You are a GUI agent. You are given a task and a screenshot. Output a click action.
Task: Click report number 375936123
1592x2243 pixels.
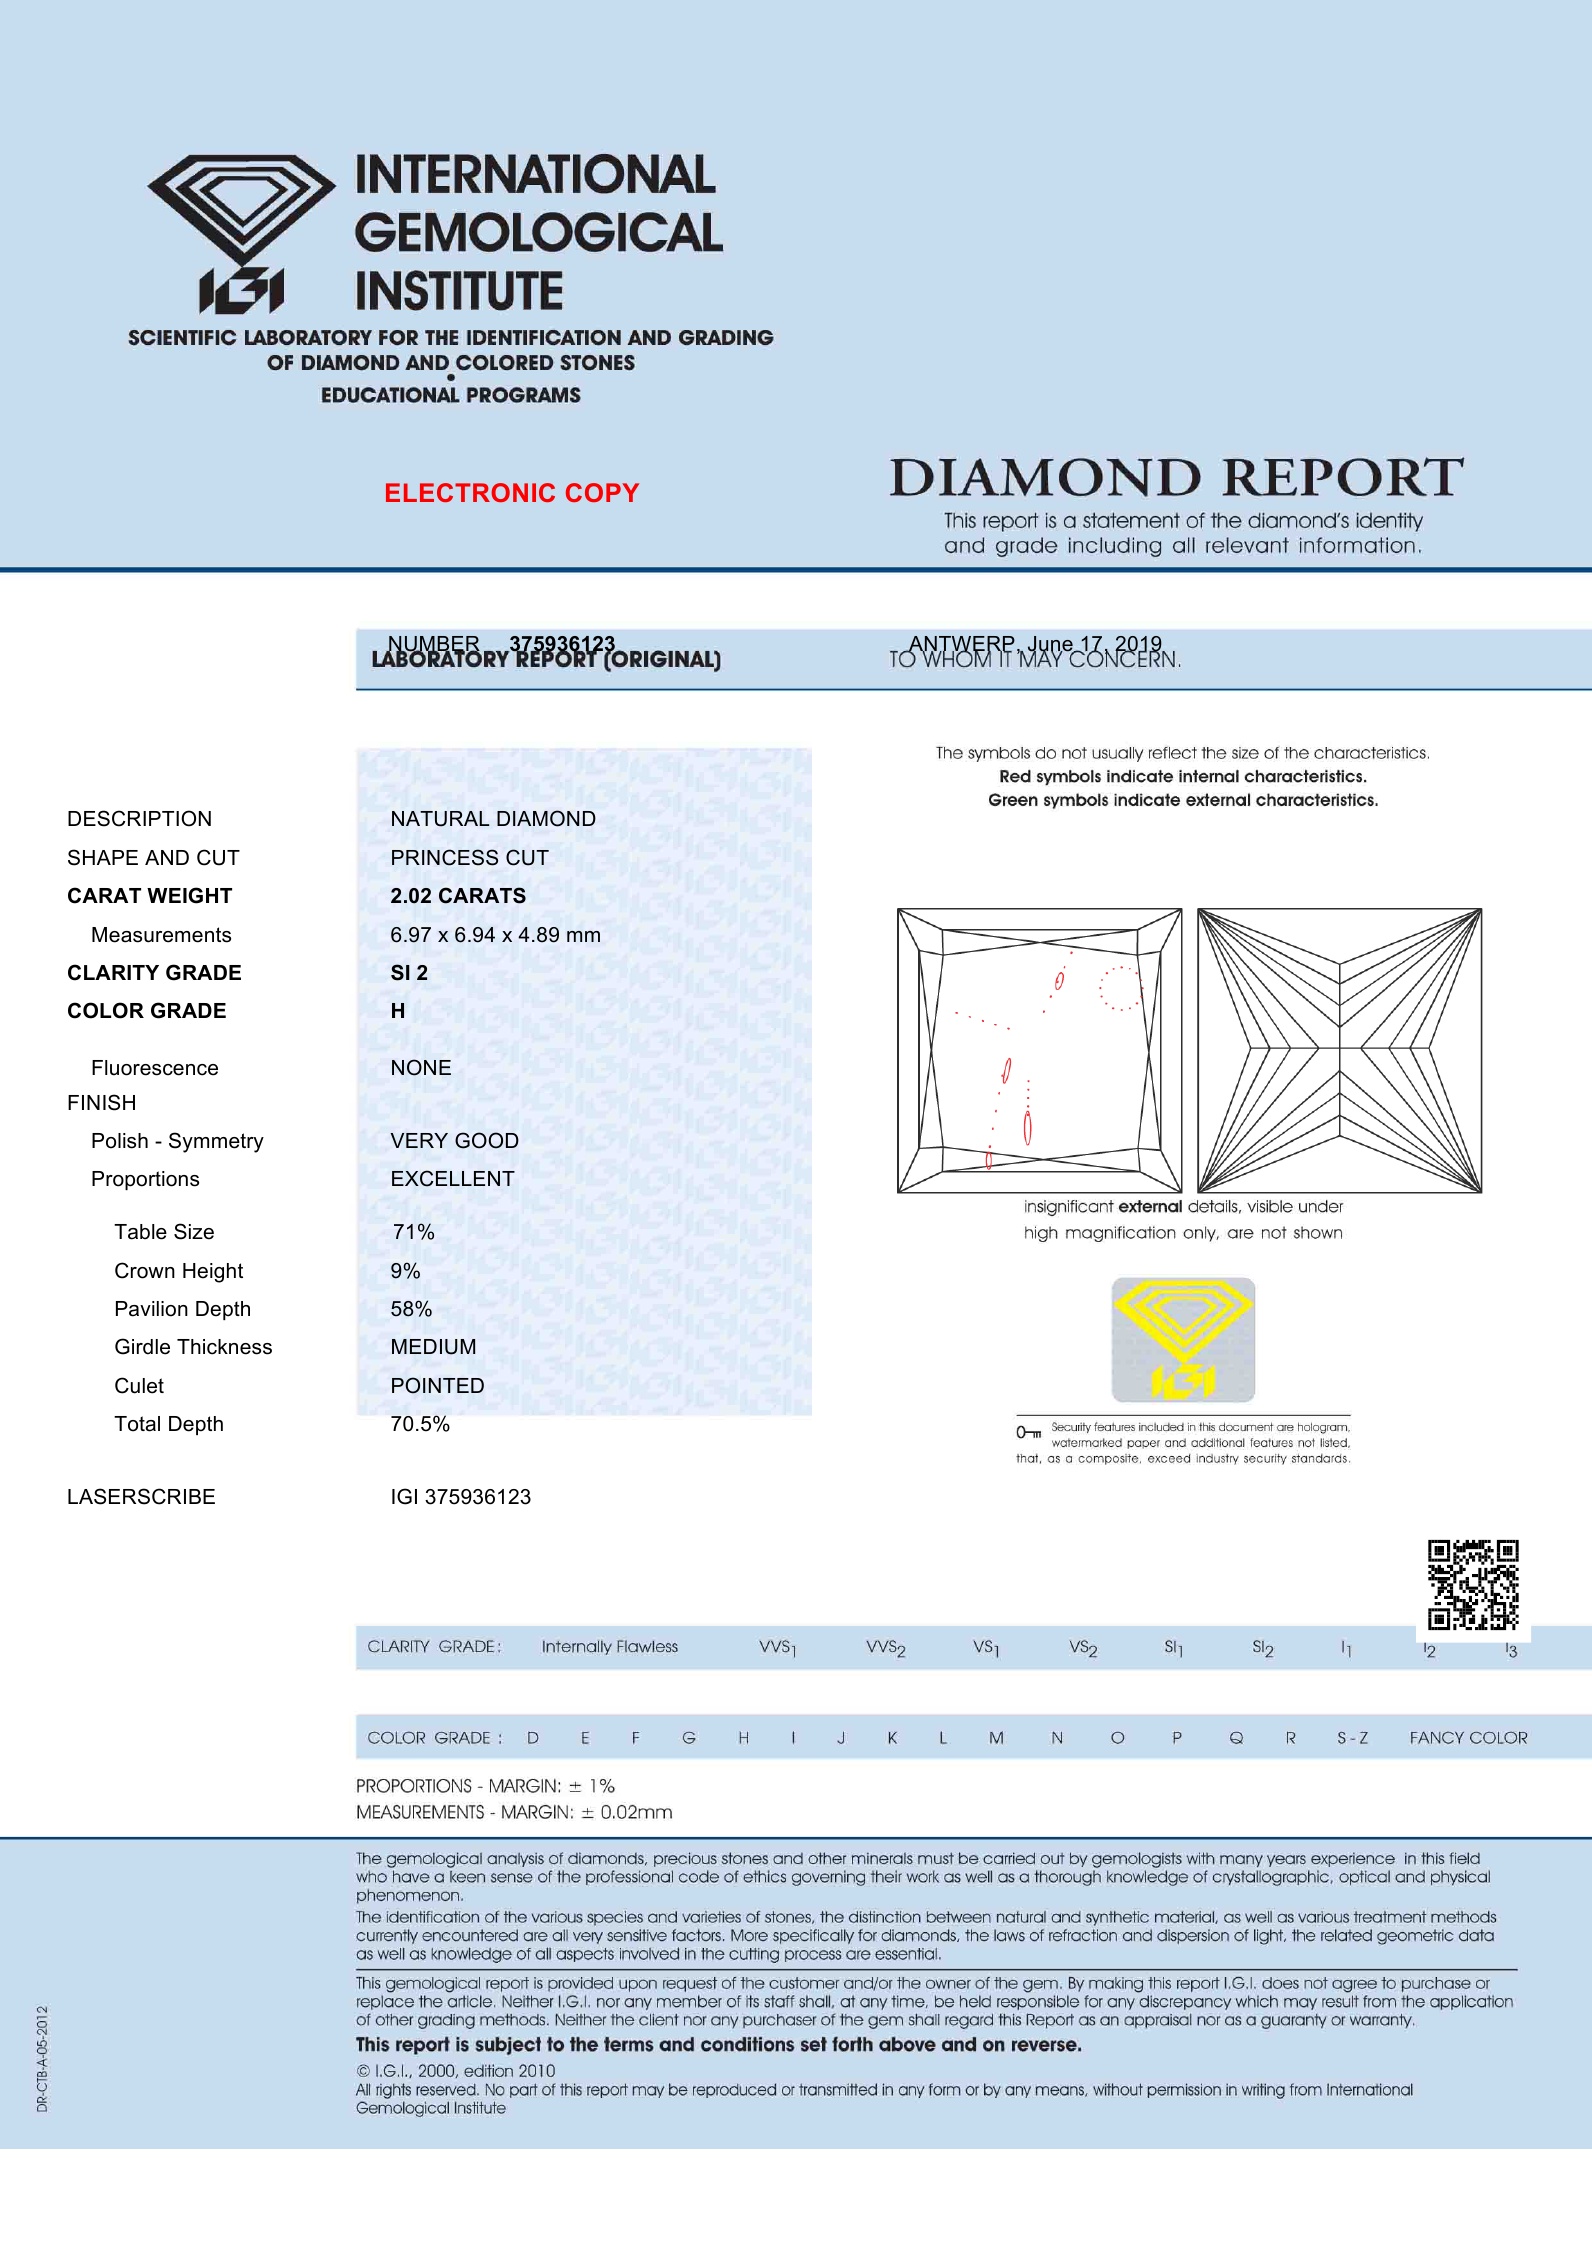pos(562,643)
